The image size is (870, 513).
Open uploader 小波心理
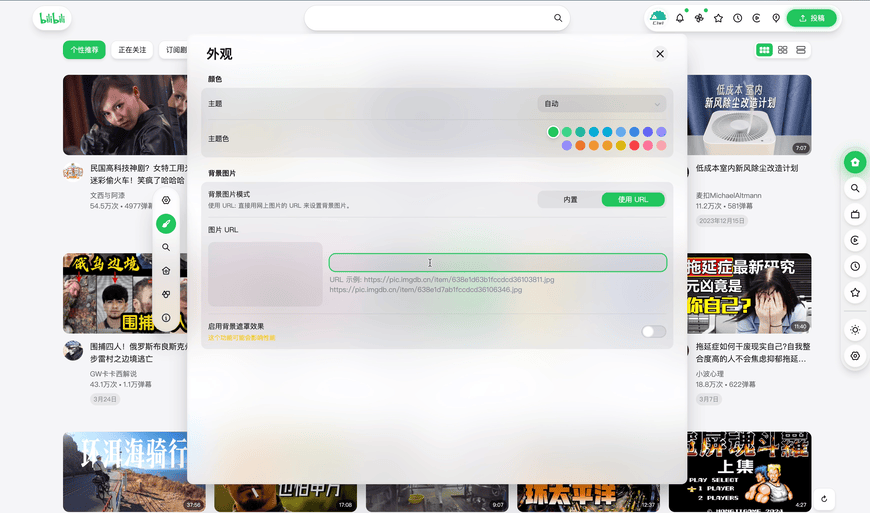[710, 374]
